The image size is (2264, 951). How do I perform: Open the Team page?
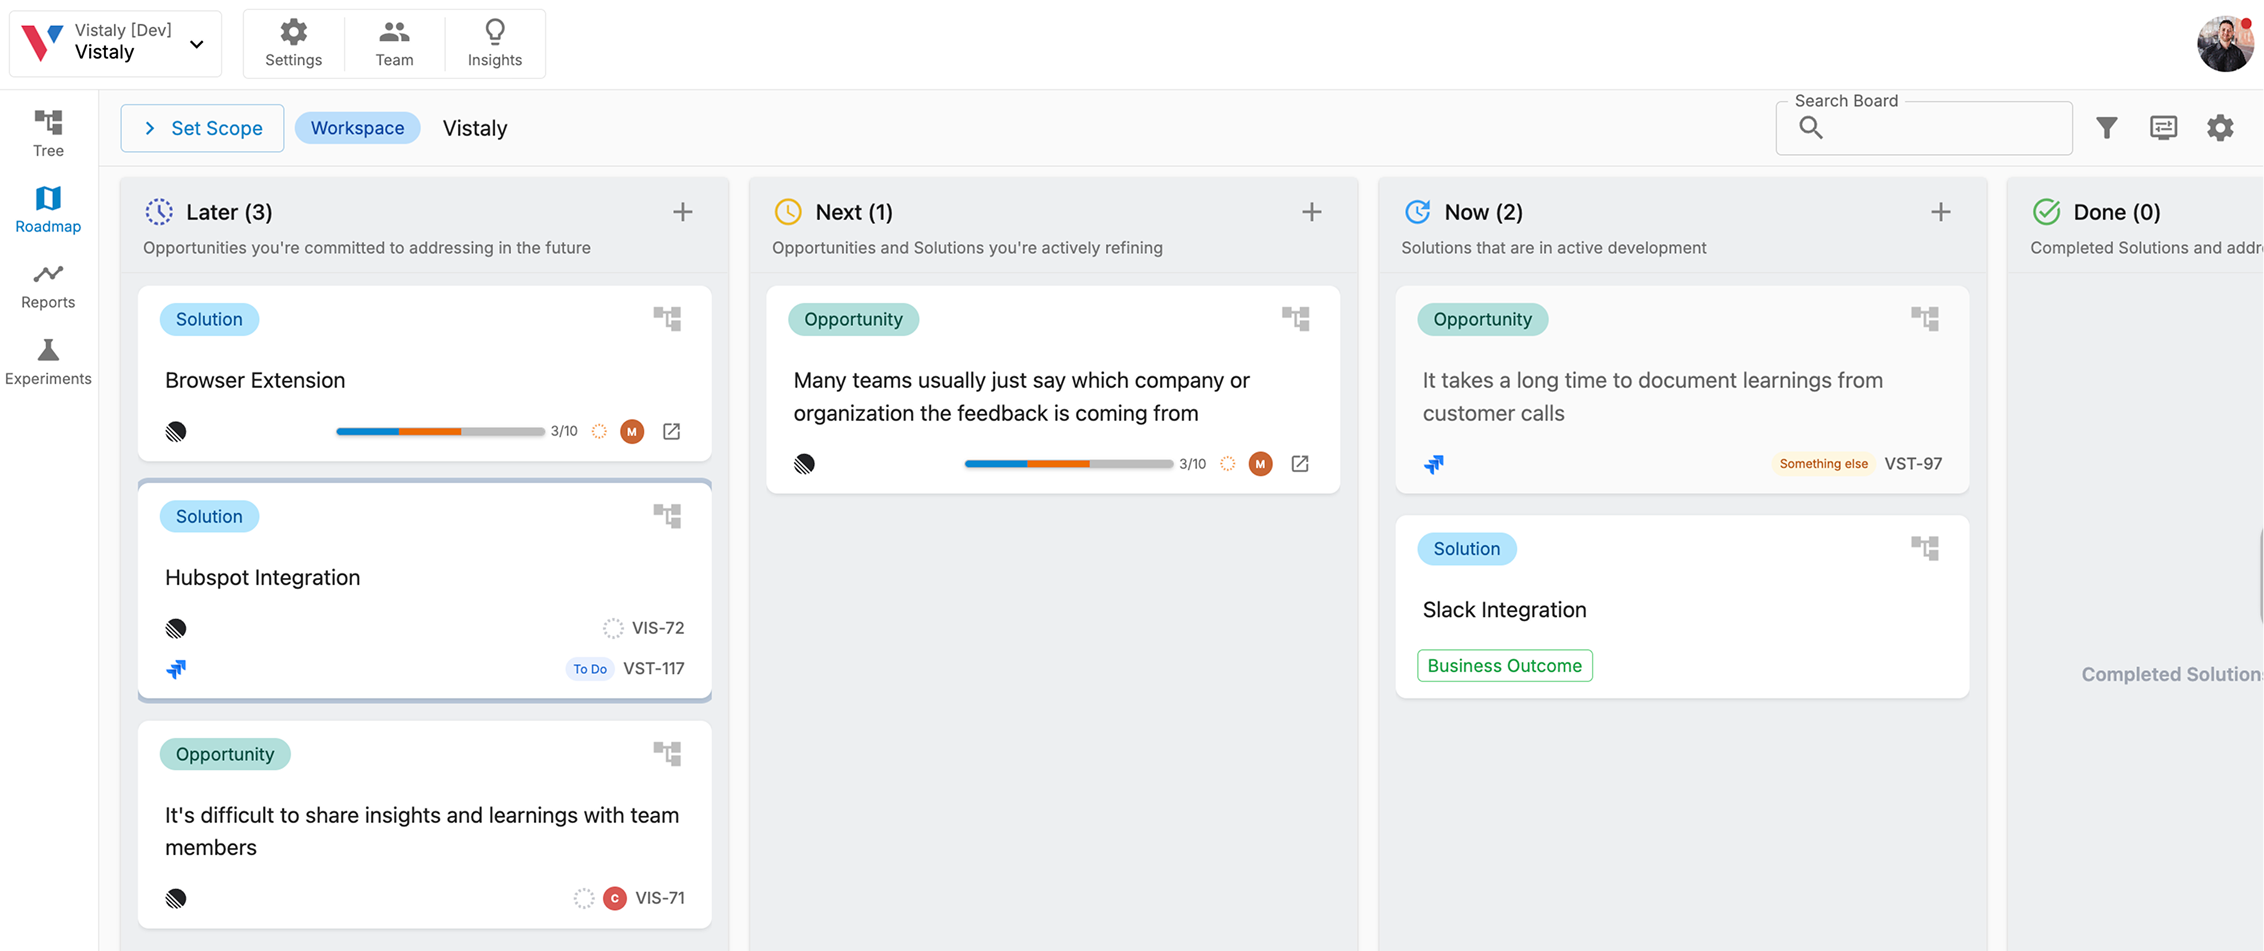393,42
